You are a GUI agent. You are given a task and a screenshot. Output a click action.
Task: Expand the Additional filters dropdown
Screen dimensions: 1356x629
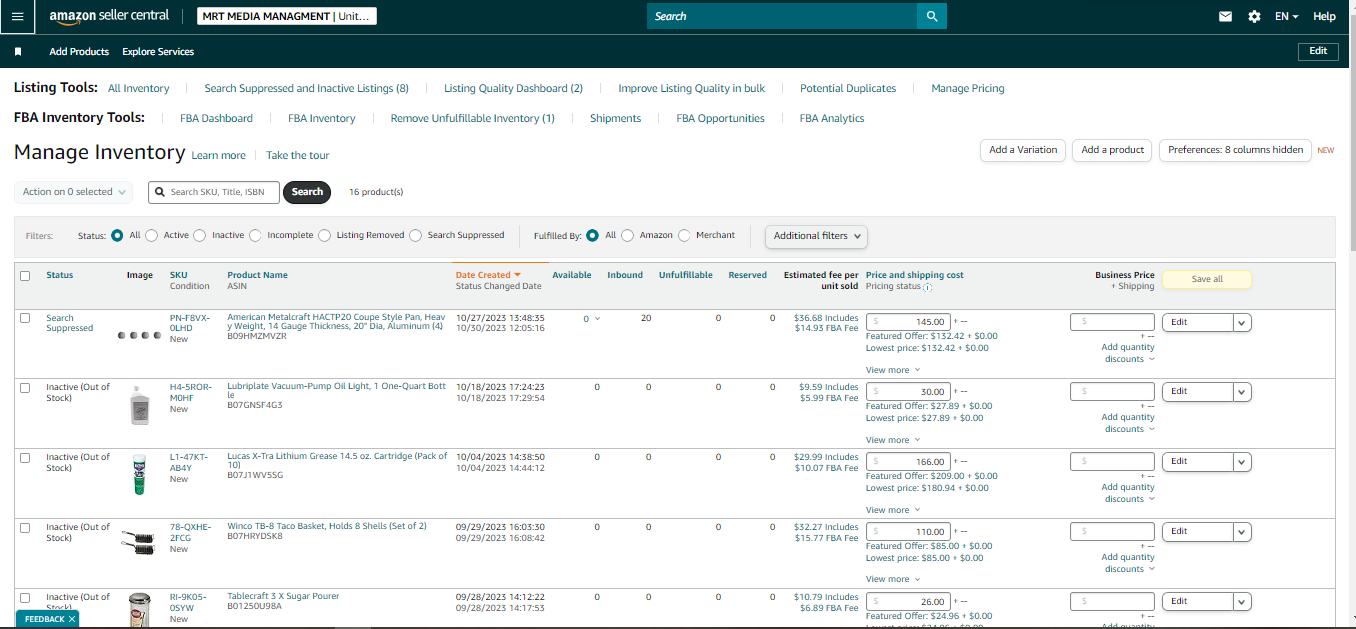816,236
